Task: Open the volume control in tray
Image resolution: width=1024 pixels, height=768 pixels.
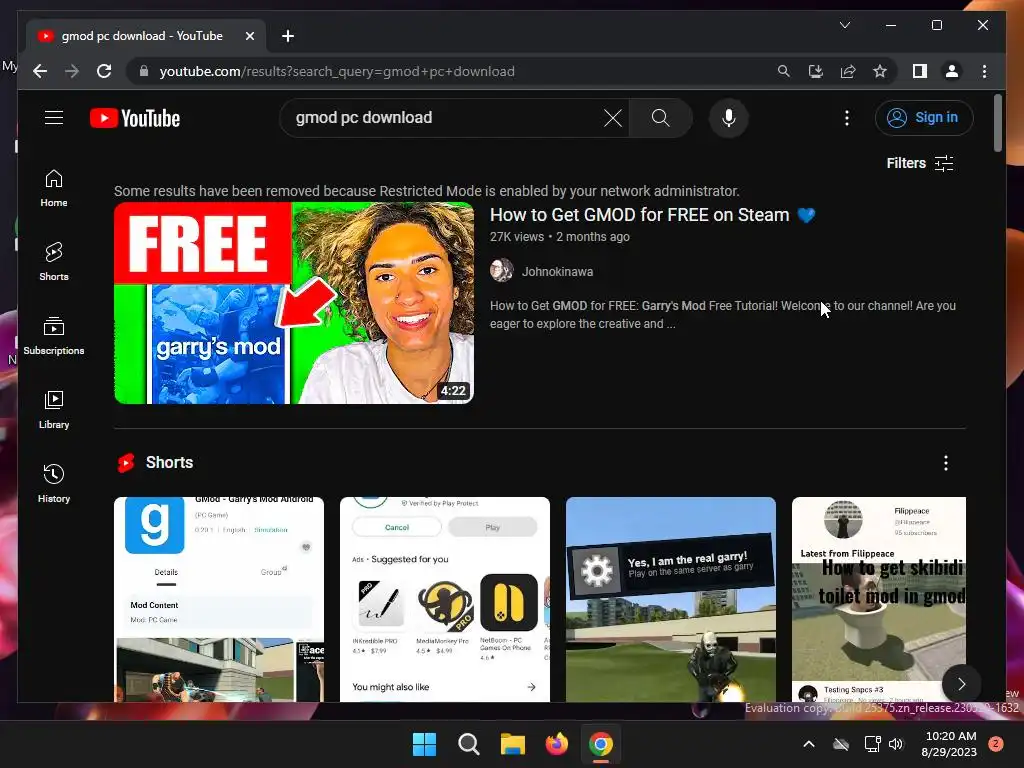Action: point(896,744)
